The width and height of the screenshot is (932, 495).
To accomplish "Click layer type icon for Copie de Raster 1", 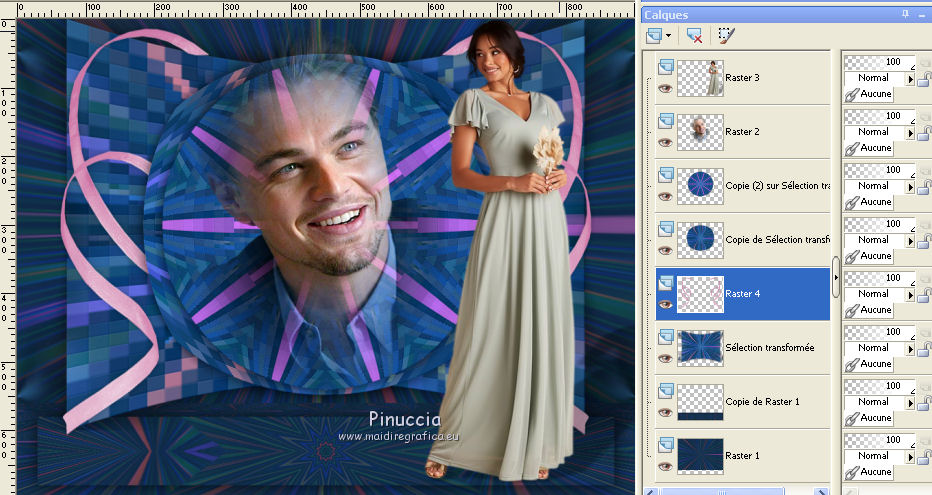I will pos(666,391).
